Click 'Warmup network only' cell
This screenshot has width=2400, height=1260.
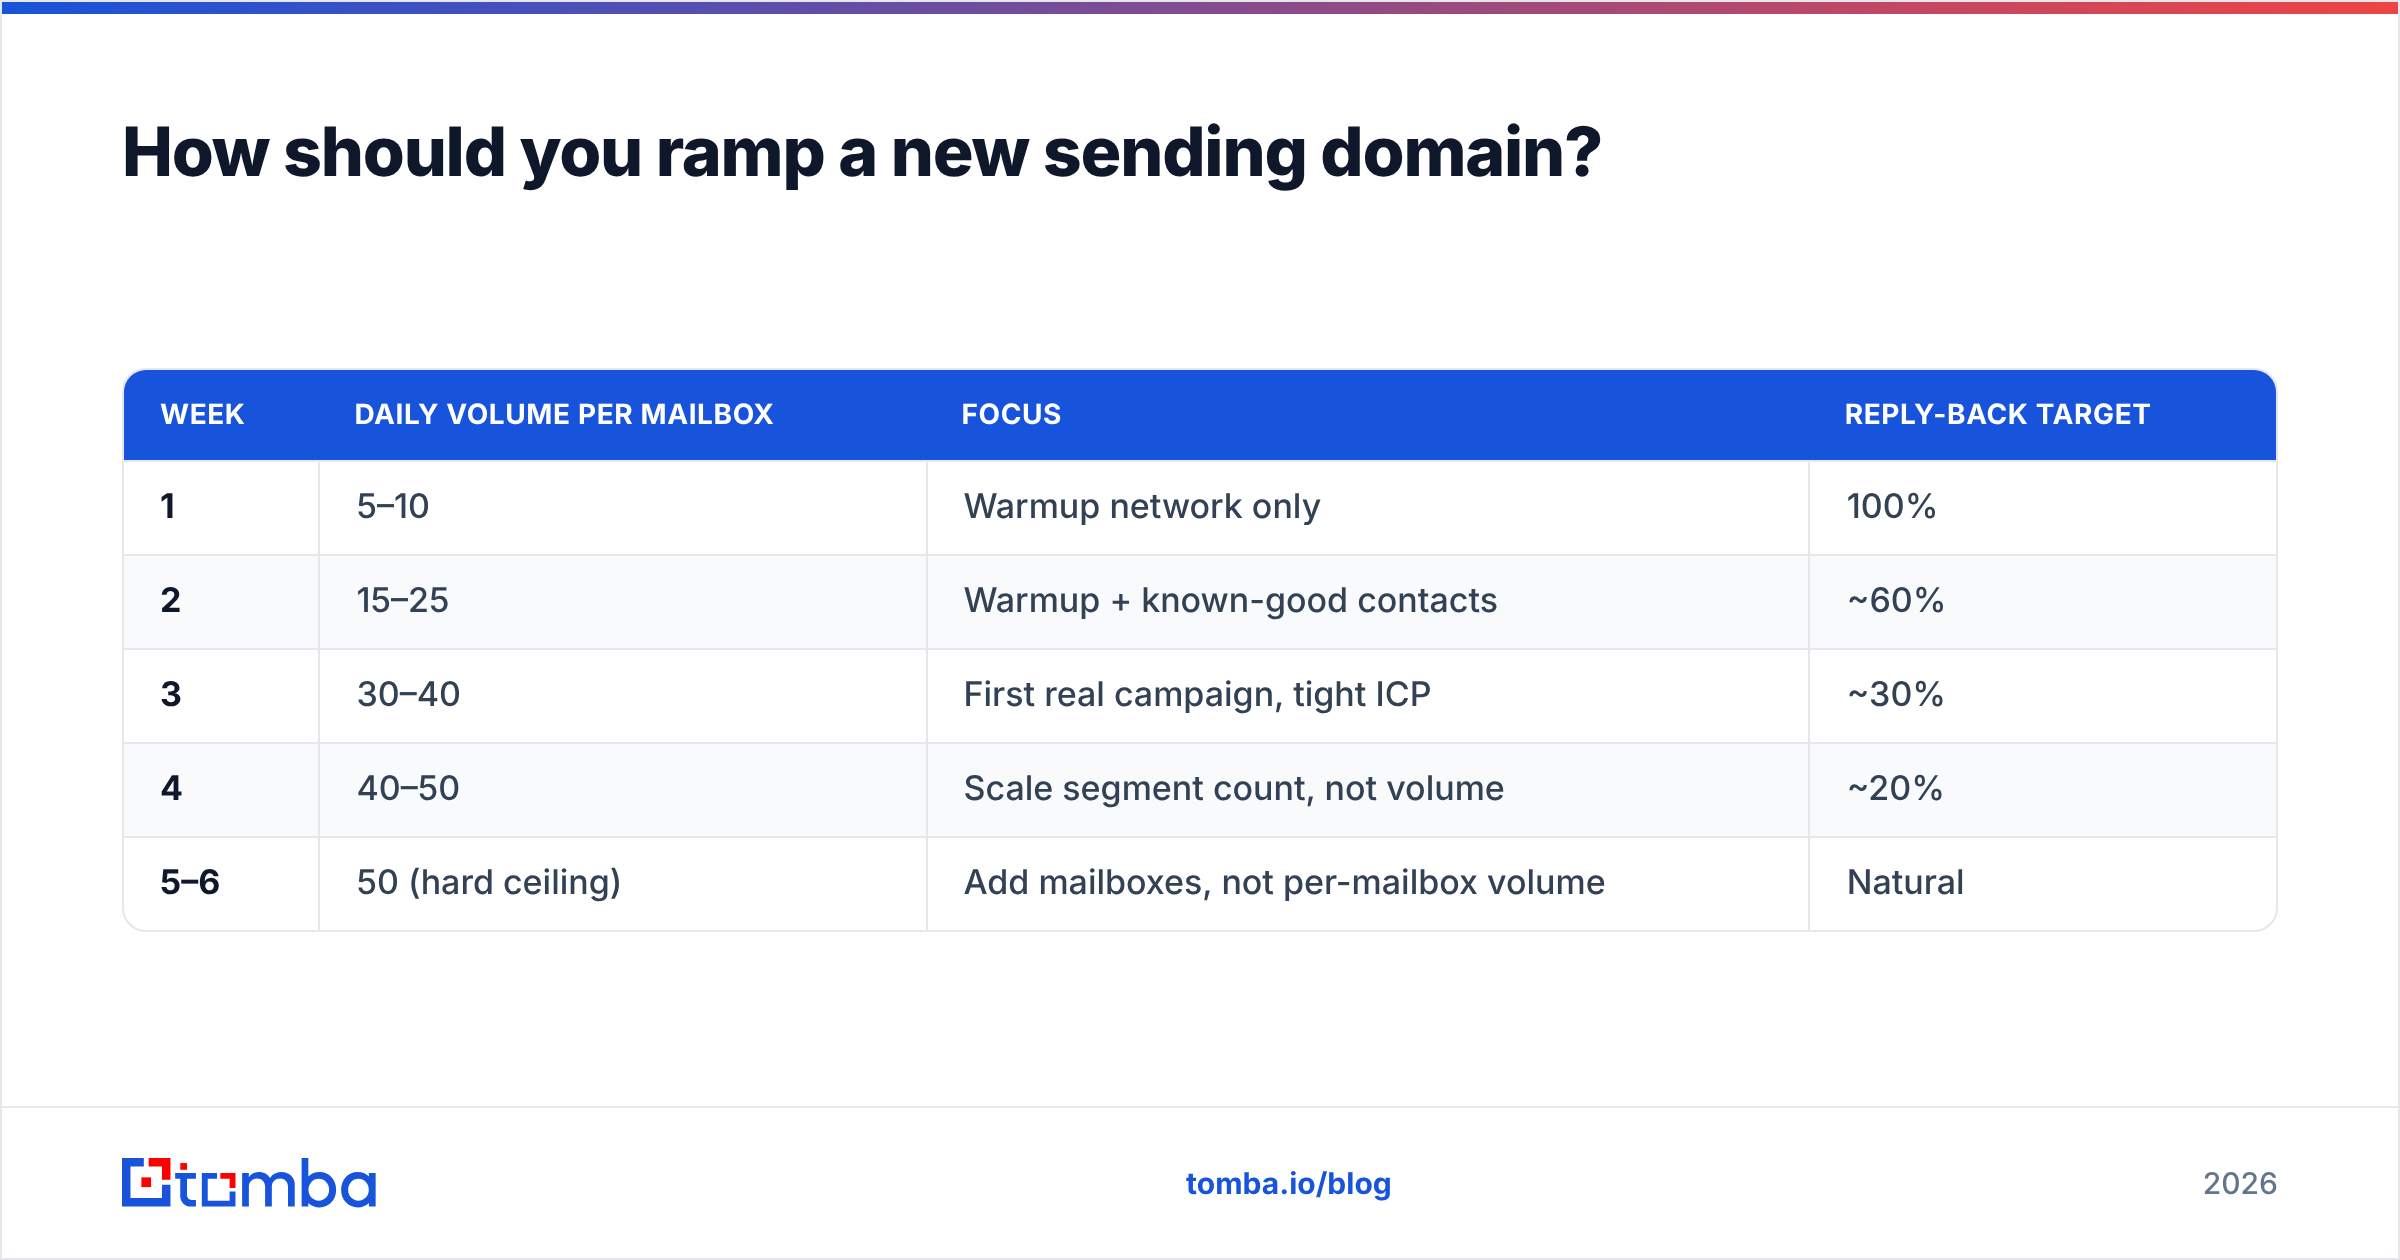pyautogui.click(x=1368, y=507)
